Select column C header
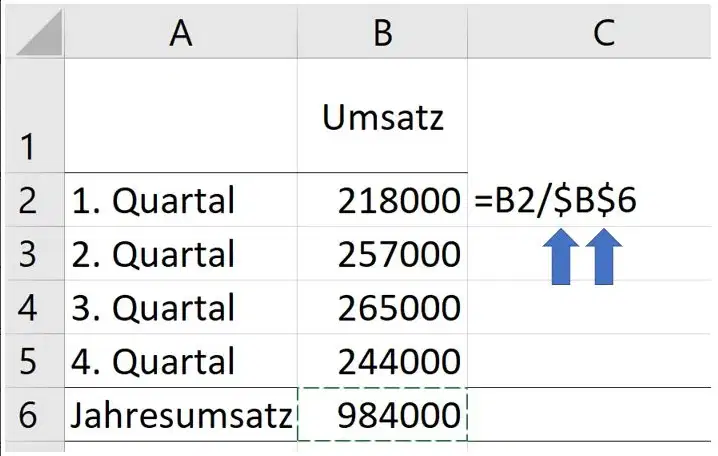This screenshot has width=718, height=456. [591, 33]
